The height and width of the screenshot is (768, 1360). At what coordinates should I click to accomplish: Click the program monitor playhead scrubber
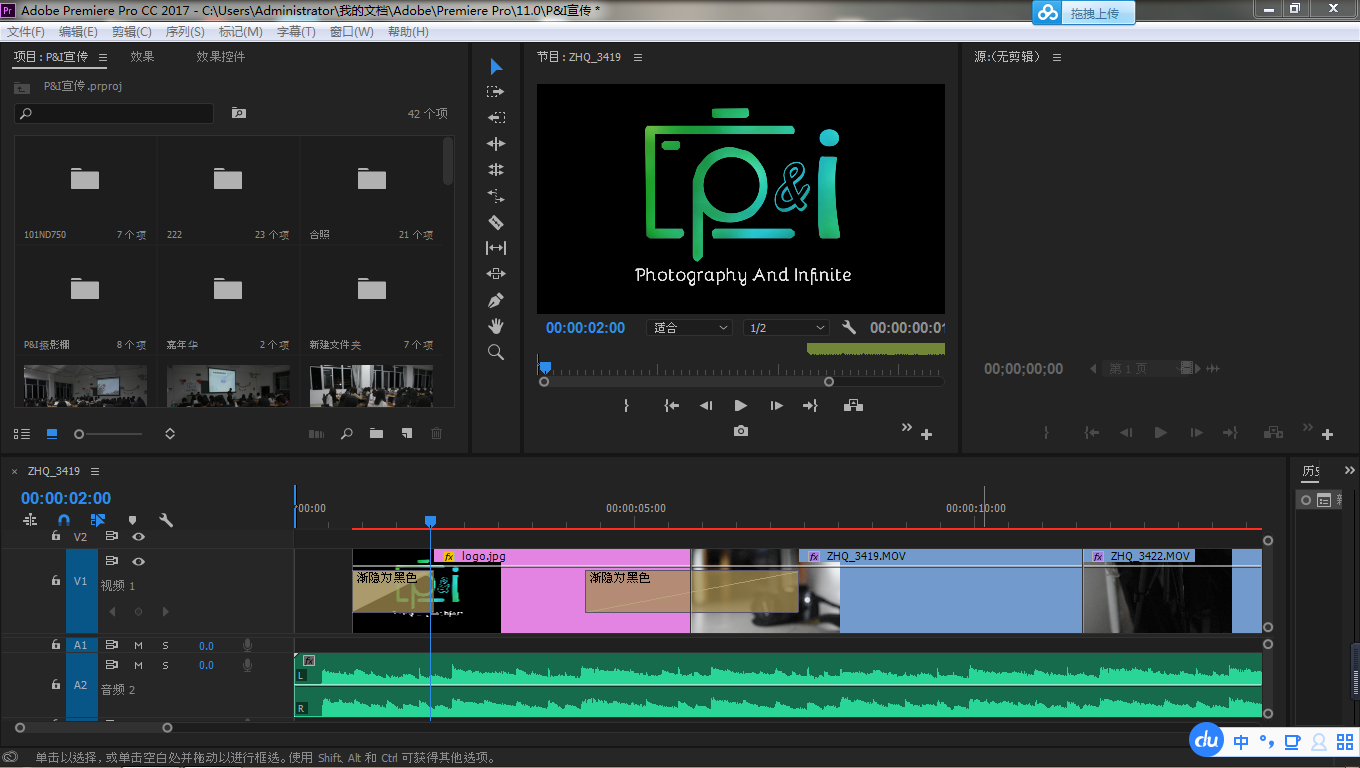tap(545, 368)
